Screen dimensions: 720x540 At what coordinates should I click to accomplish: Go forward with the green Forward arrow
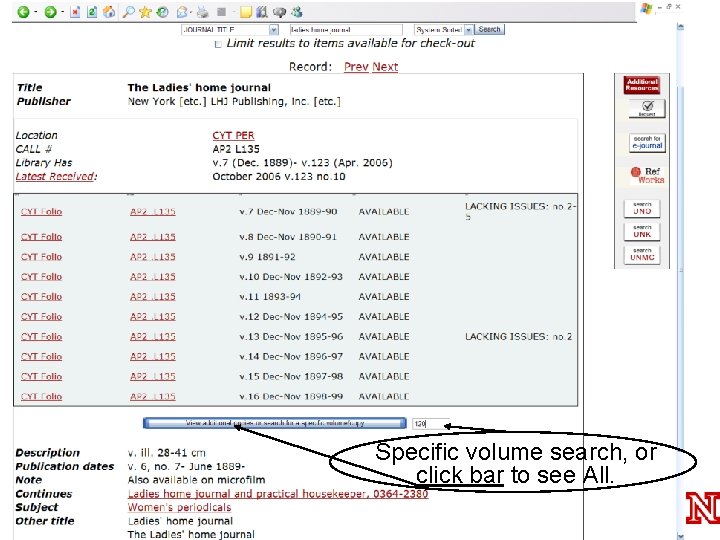[x=50, y=12]
